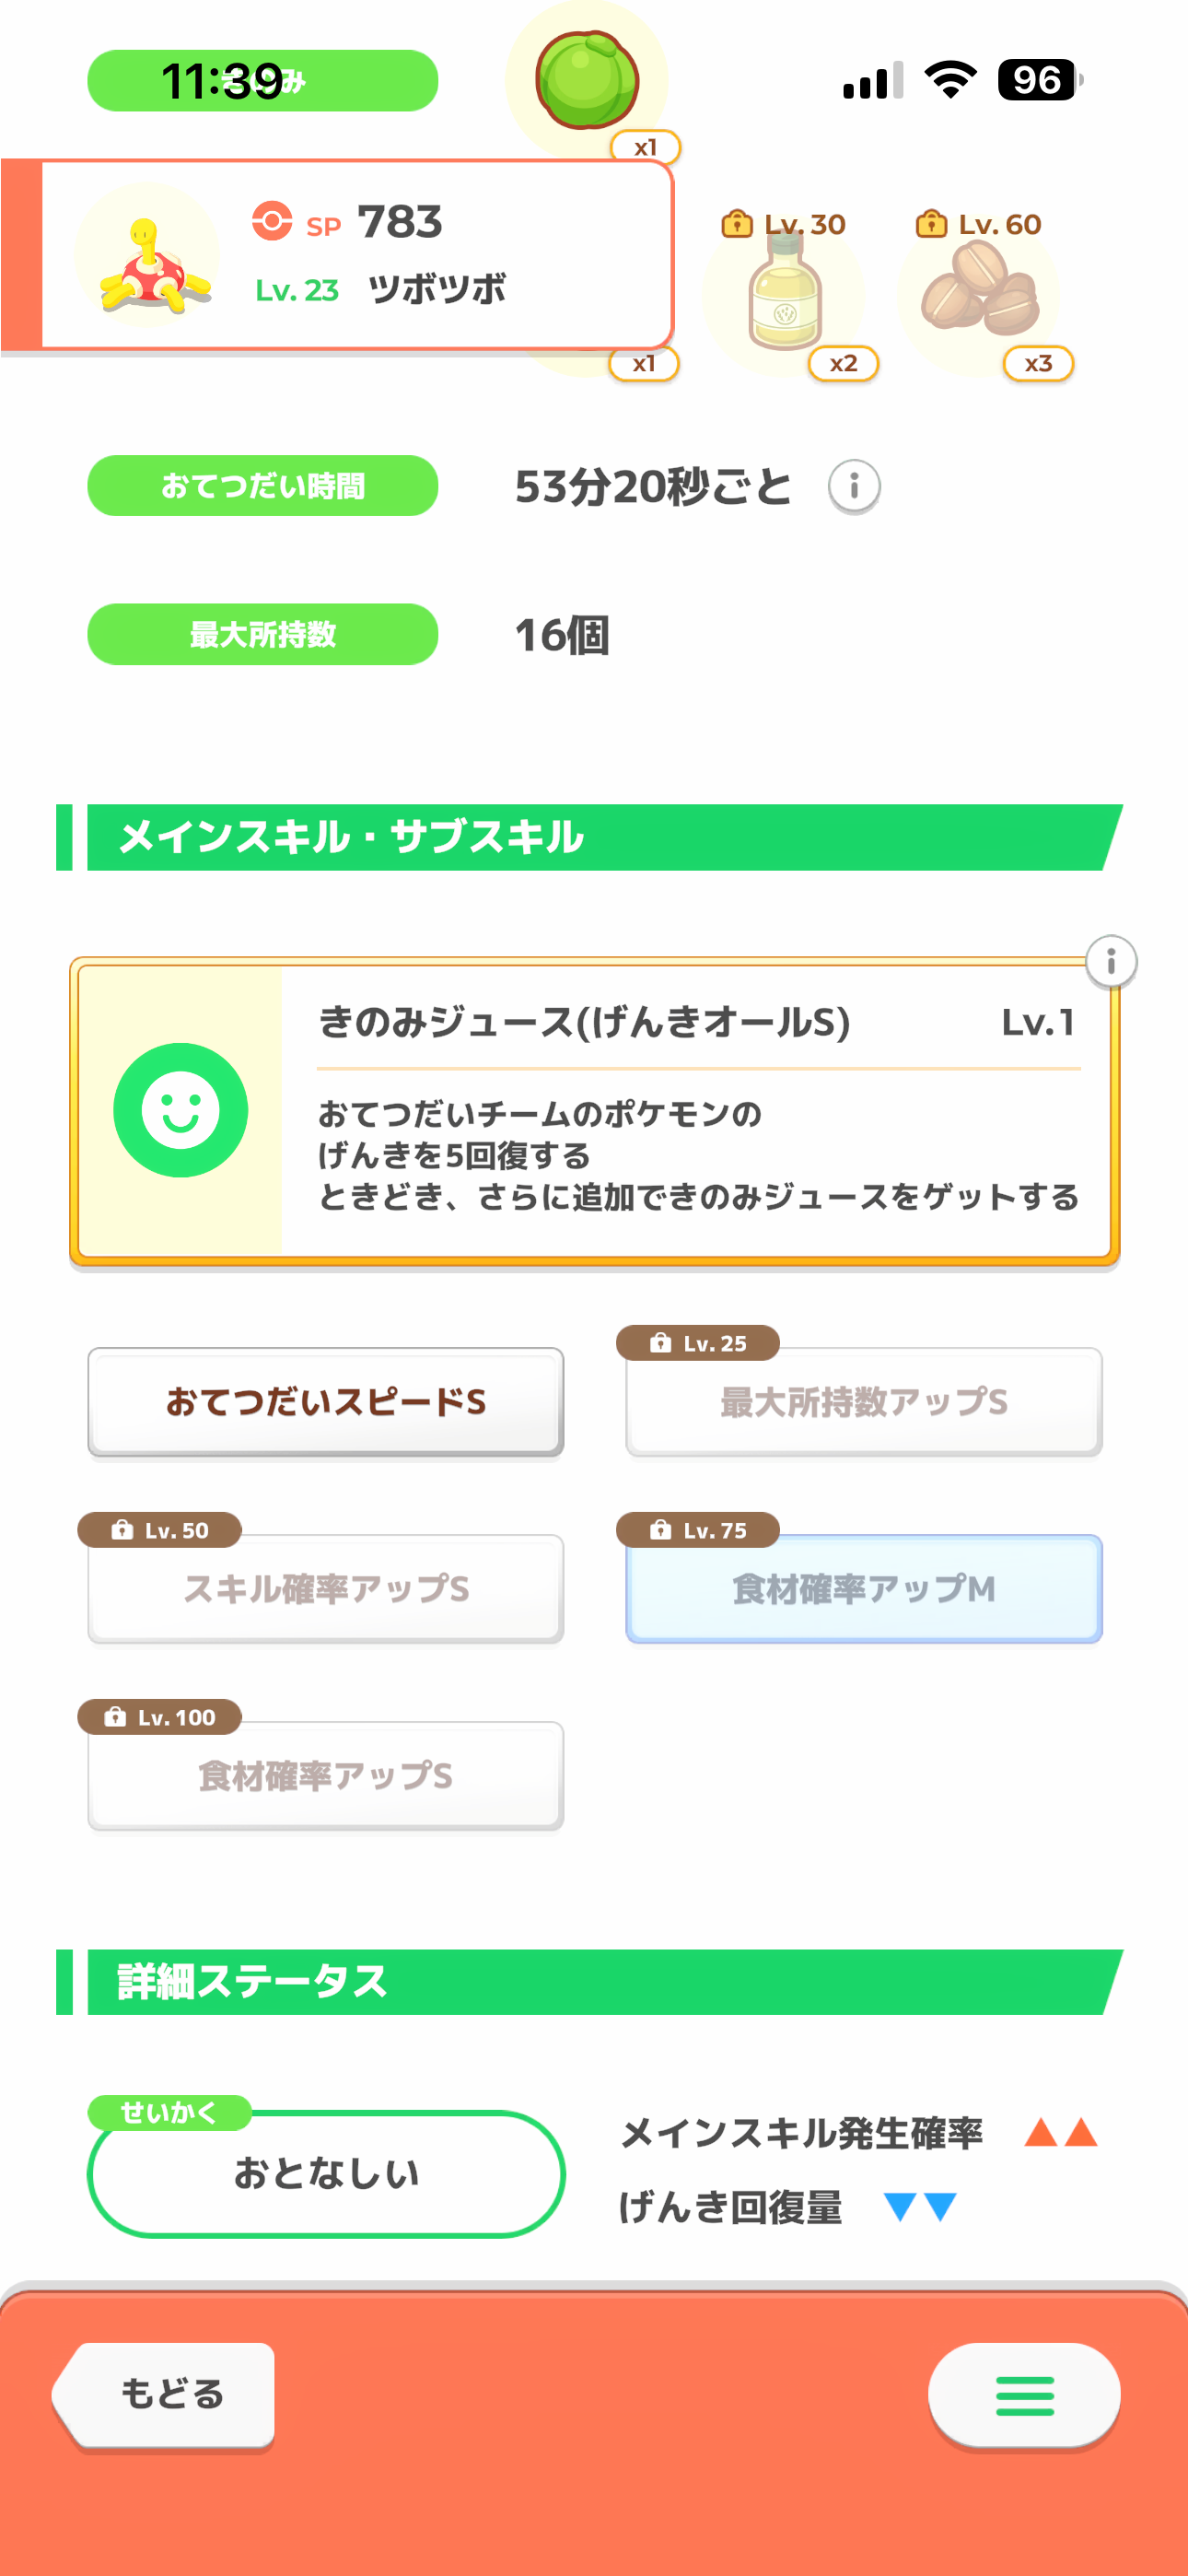Open the green hamburger menu

click(1024, 2396)
